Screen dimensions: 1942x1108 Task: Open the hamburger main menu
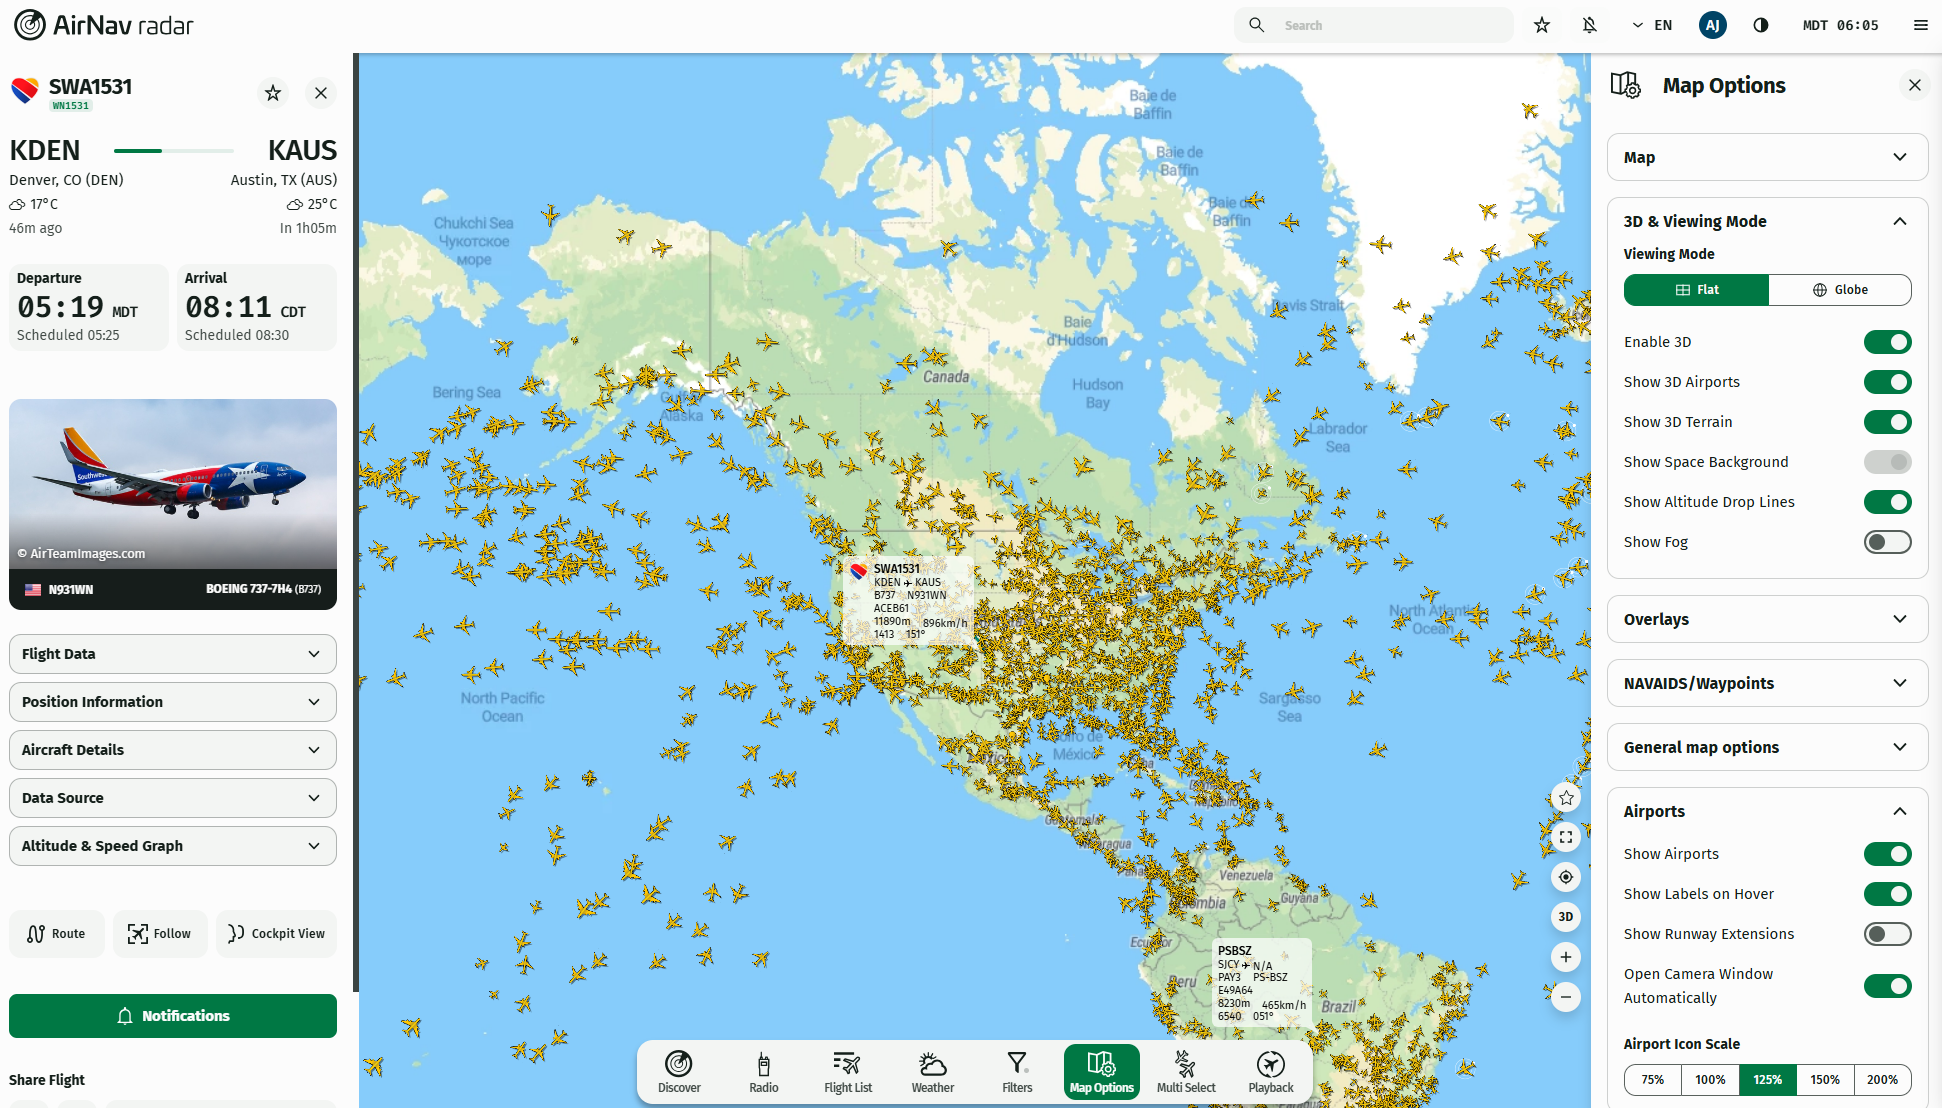1921,25
